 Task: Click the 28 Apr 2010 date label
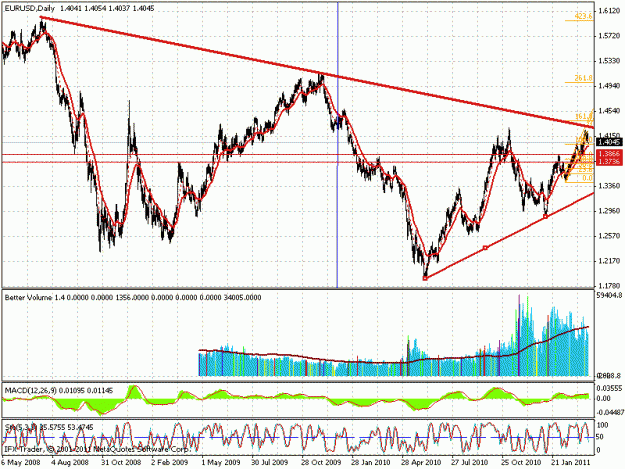click(x=421, y=462)
